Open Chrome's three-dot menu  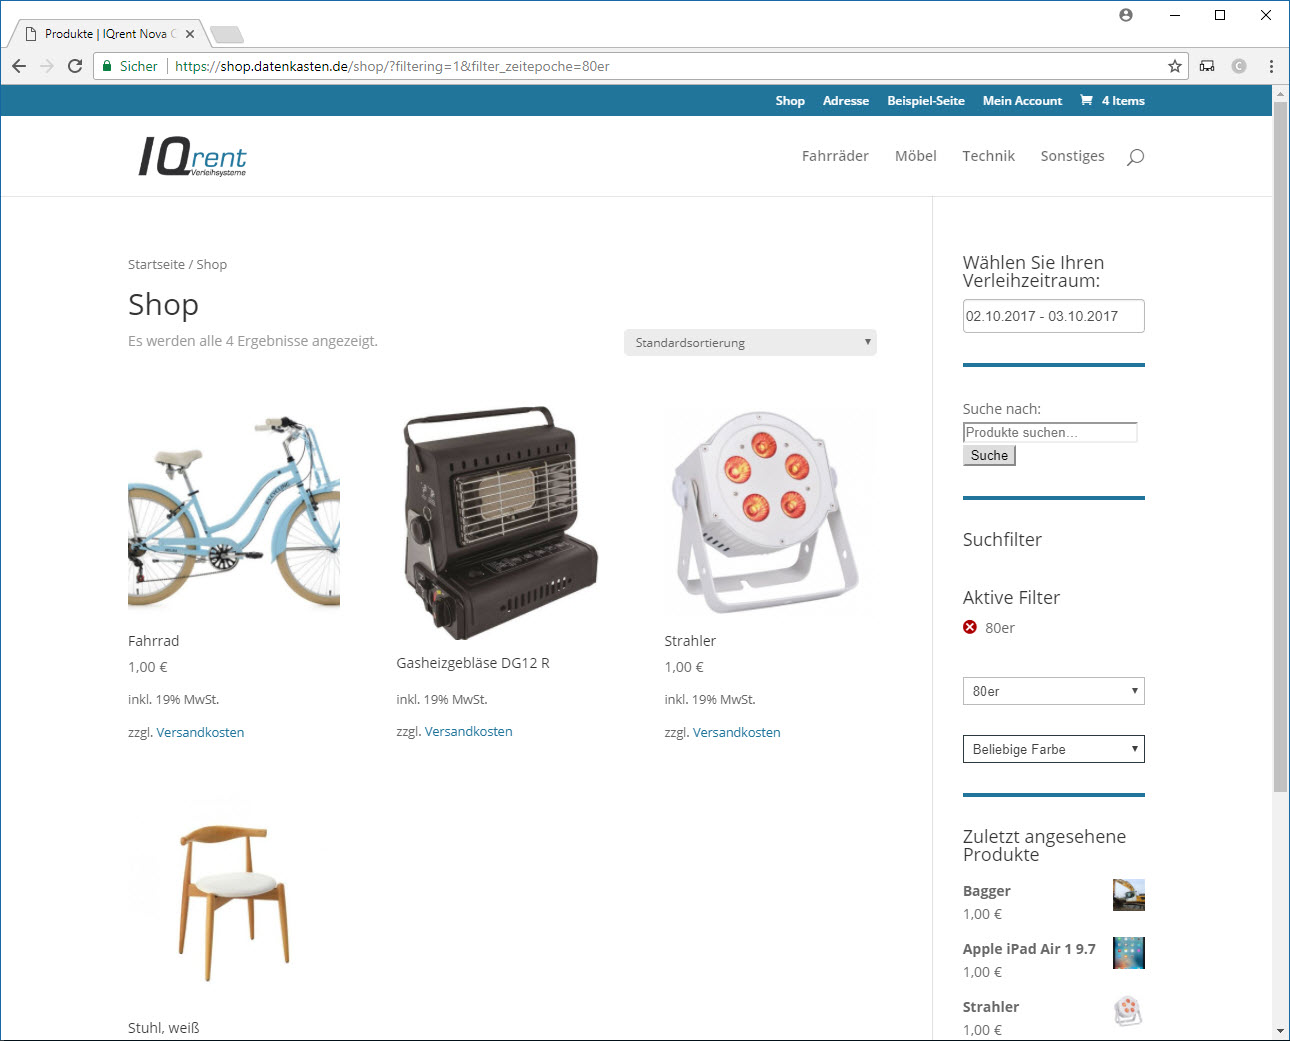click(1271, 66)
